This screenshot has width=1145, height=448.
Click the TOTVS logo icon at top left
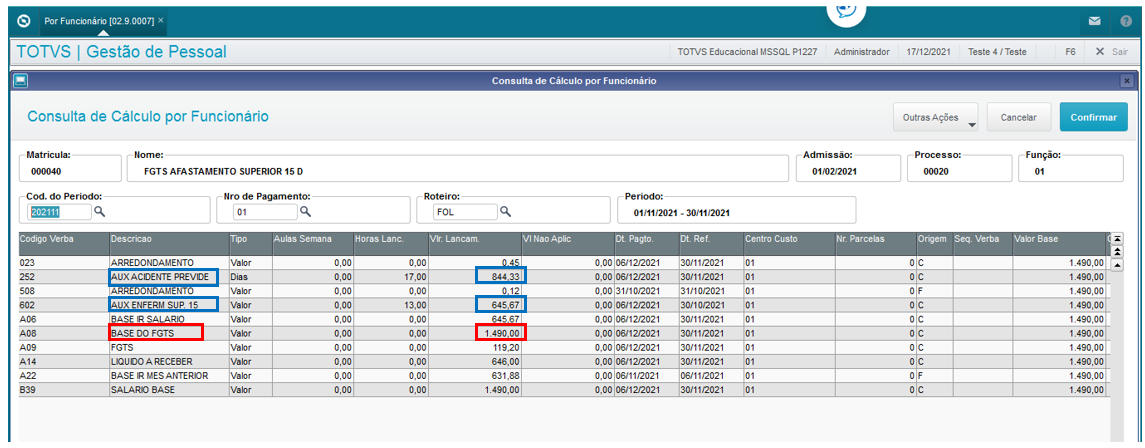pos(23,21)
